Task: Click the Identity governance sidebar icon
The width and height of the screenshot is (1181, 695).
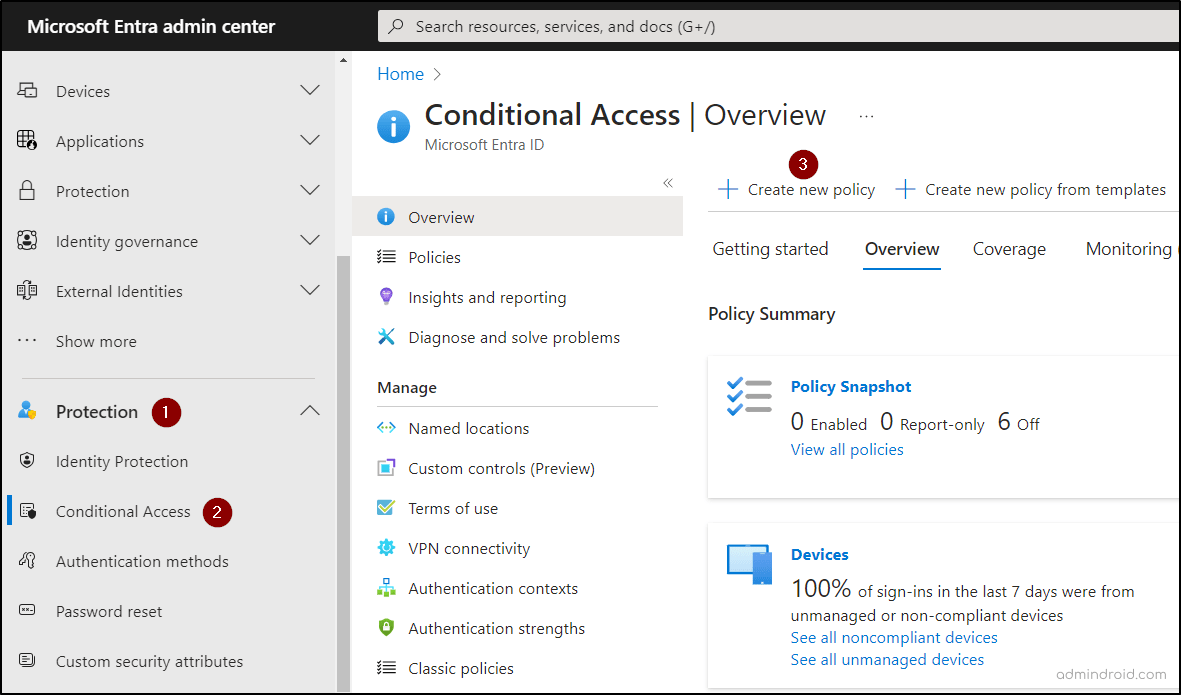Action: click(x=27, y=241)
